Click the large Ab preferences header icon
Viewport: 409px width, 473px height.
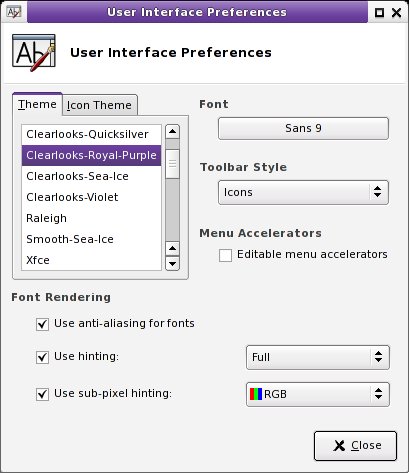click(34, 52)
